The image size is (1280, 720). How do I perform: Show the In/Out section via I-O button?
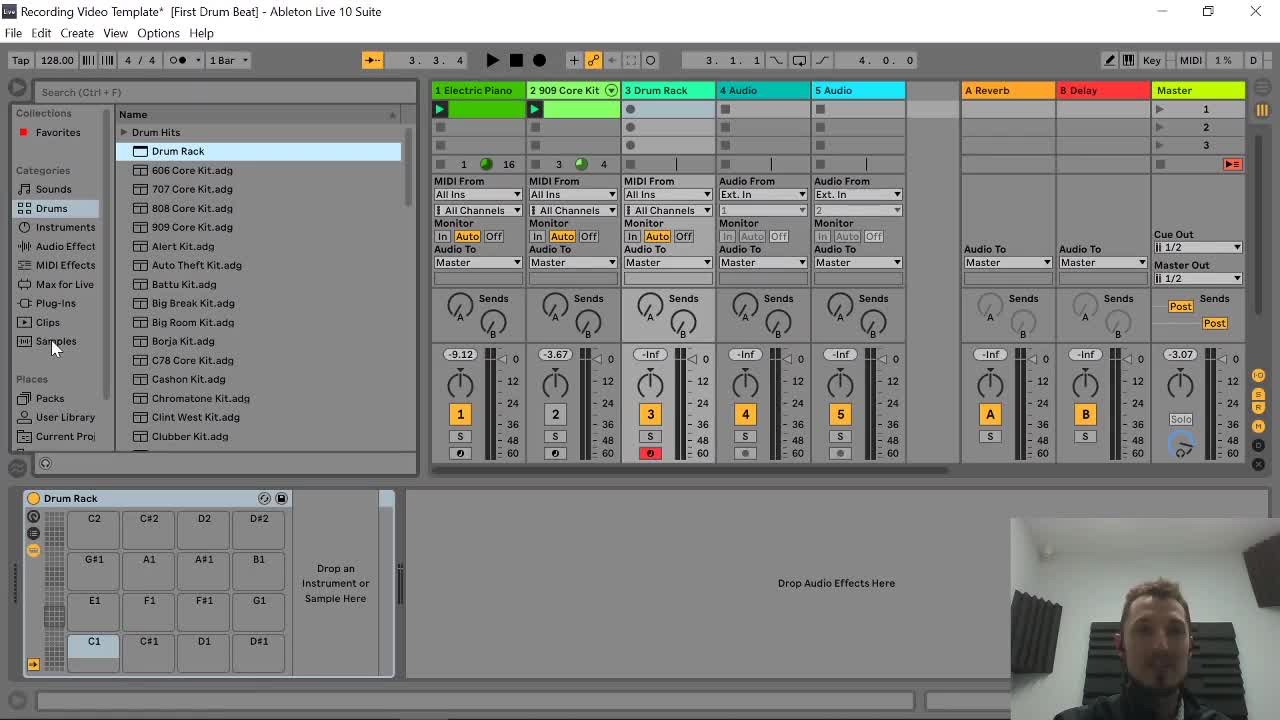click(x=1258, y=376)
